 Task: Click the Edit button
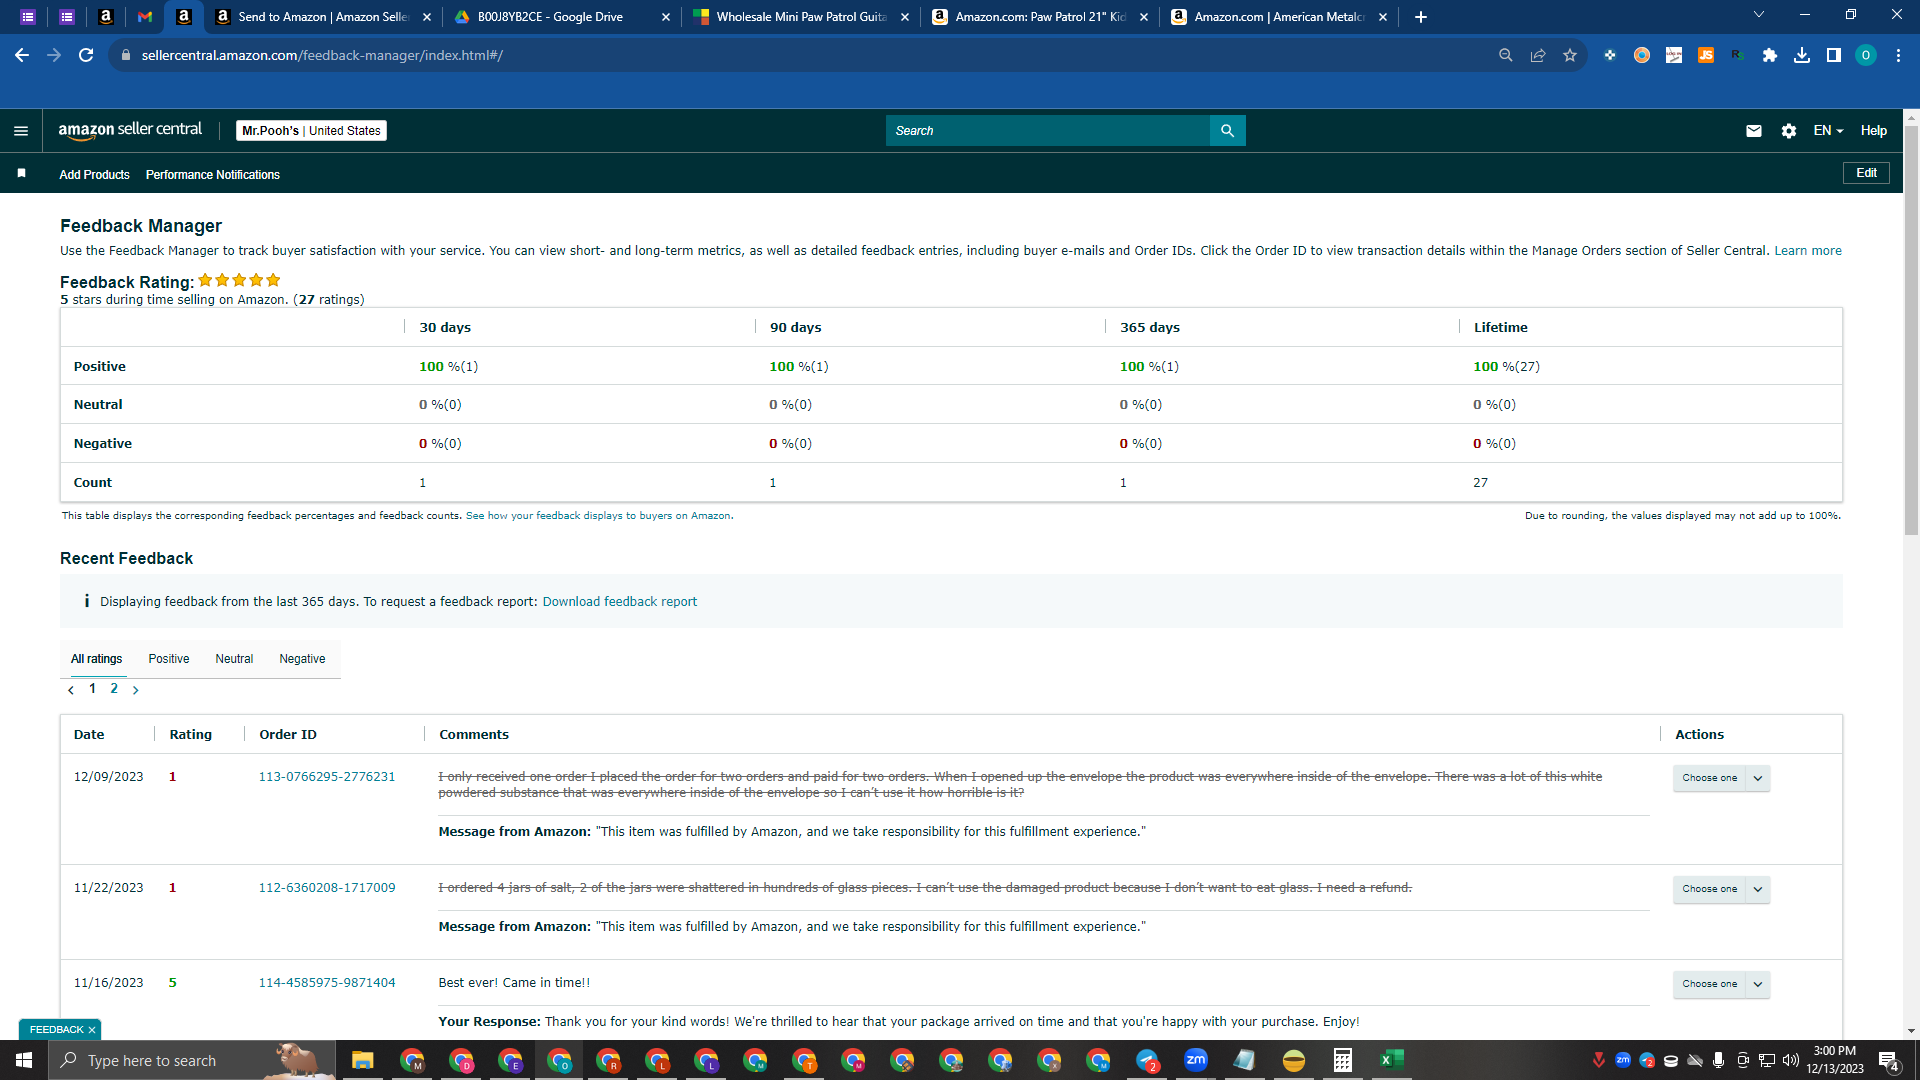click(x=1866, y=173)
